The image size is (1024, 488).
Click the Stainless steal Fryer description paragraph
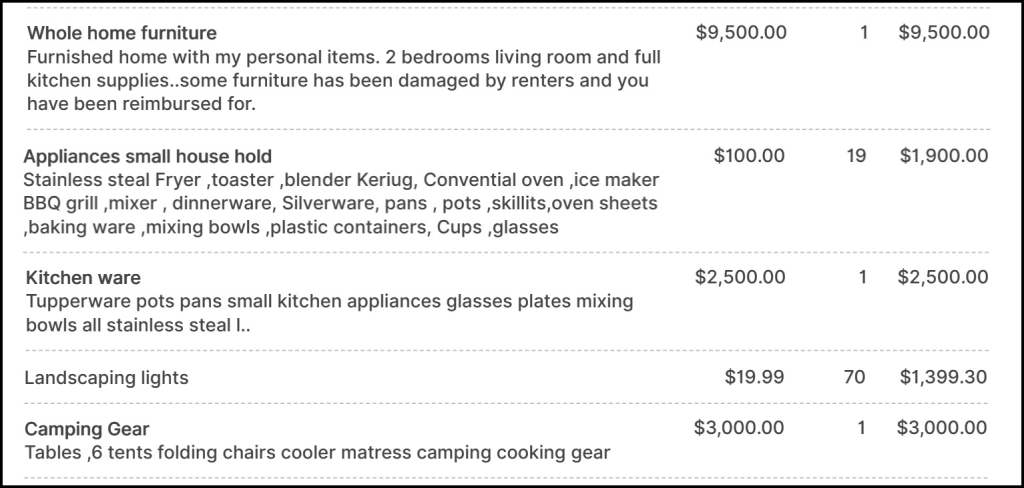tap(340, 204)
